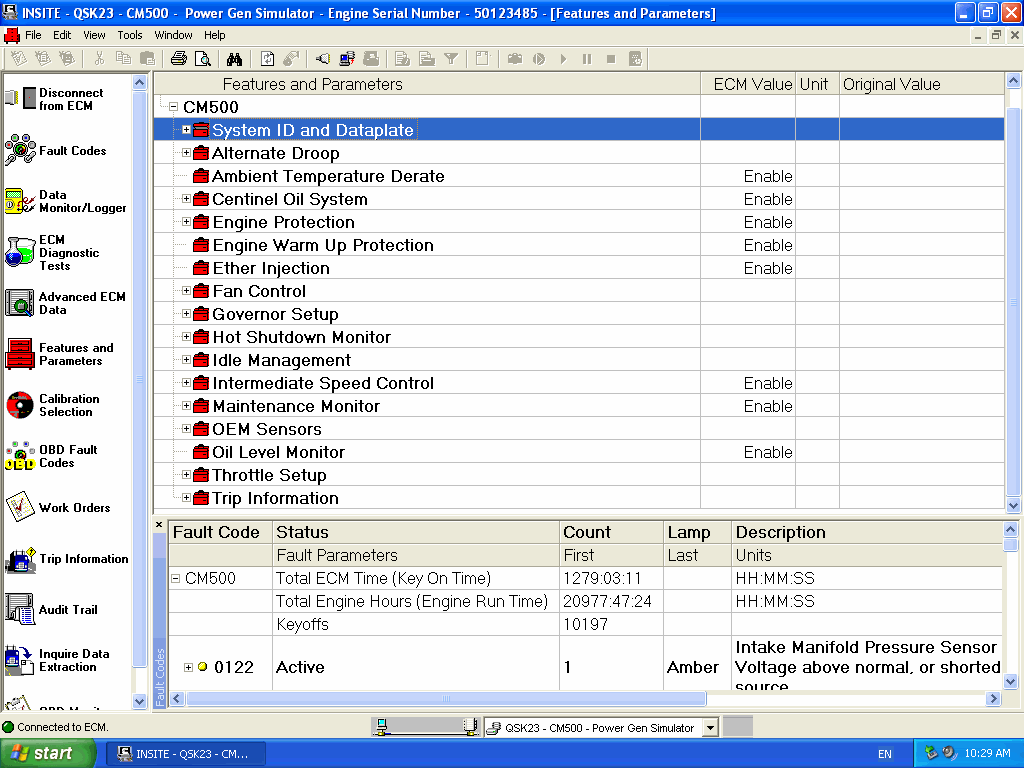Click the binoculars Find icon
Image resolution: width=1025 pixels, height=770 pixels.
234,59
